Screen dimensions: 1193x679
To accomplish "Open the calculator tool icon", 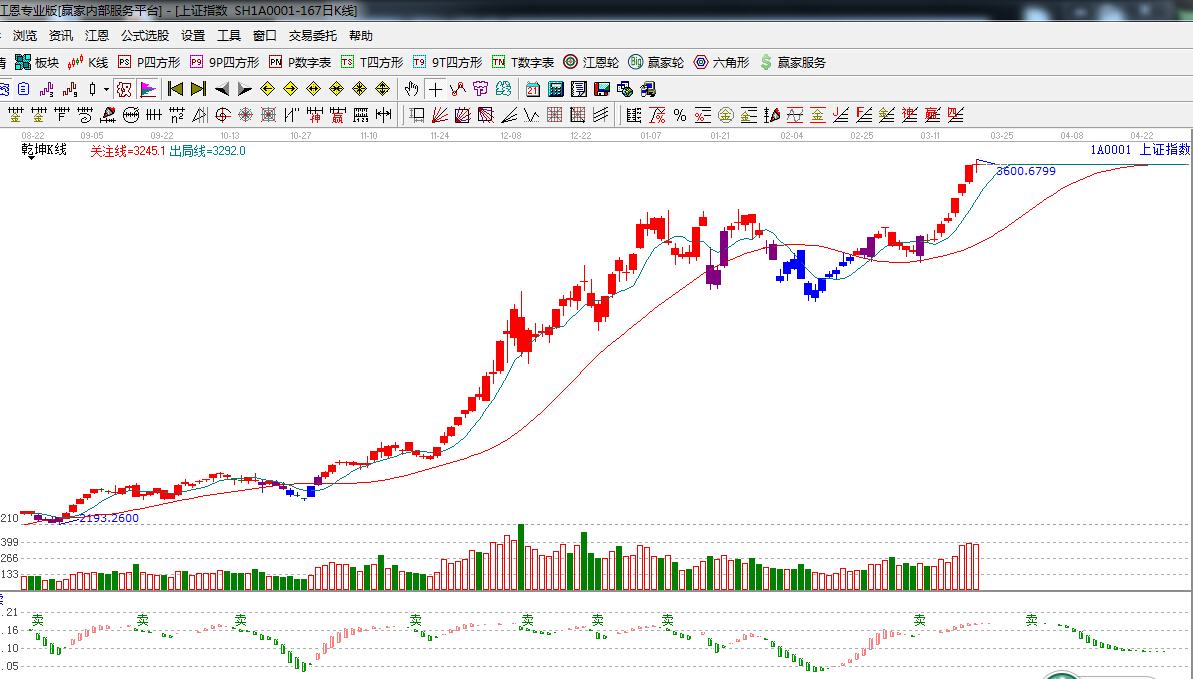I will click(x=555, y=88).
